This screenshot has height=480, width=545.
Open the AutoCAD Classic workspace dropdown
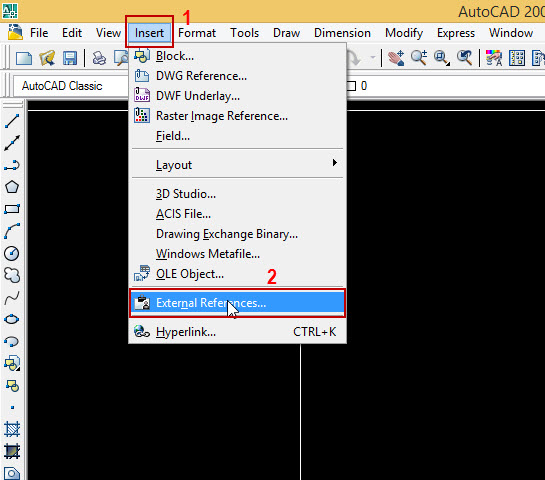(x=71, y=86)
